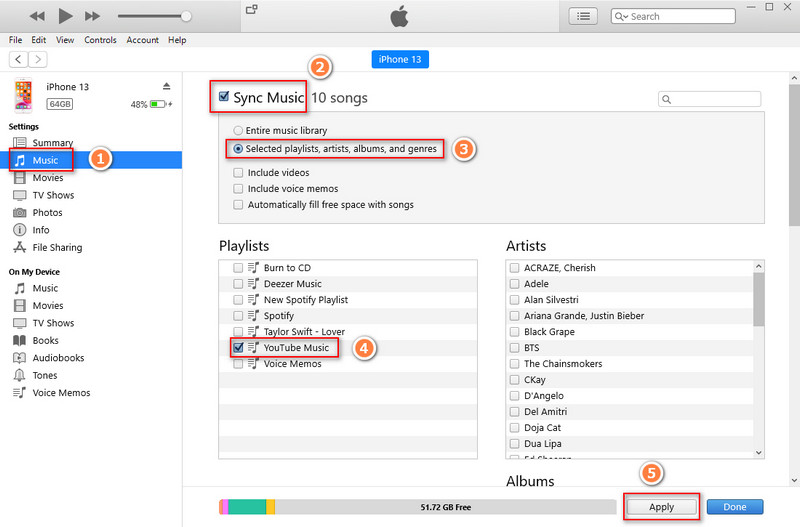Open Voice Memos in sidebar
The width and height of the screenshot is (800, 527).
click(x=61, y=393)
